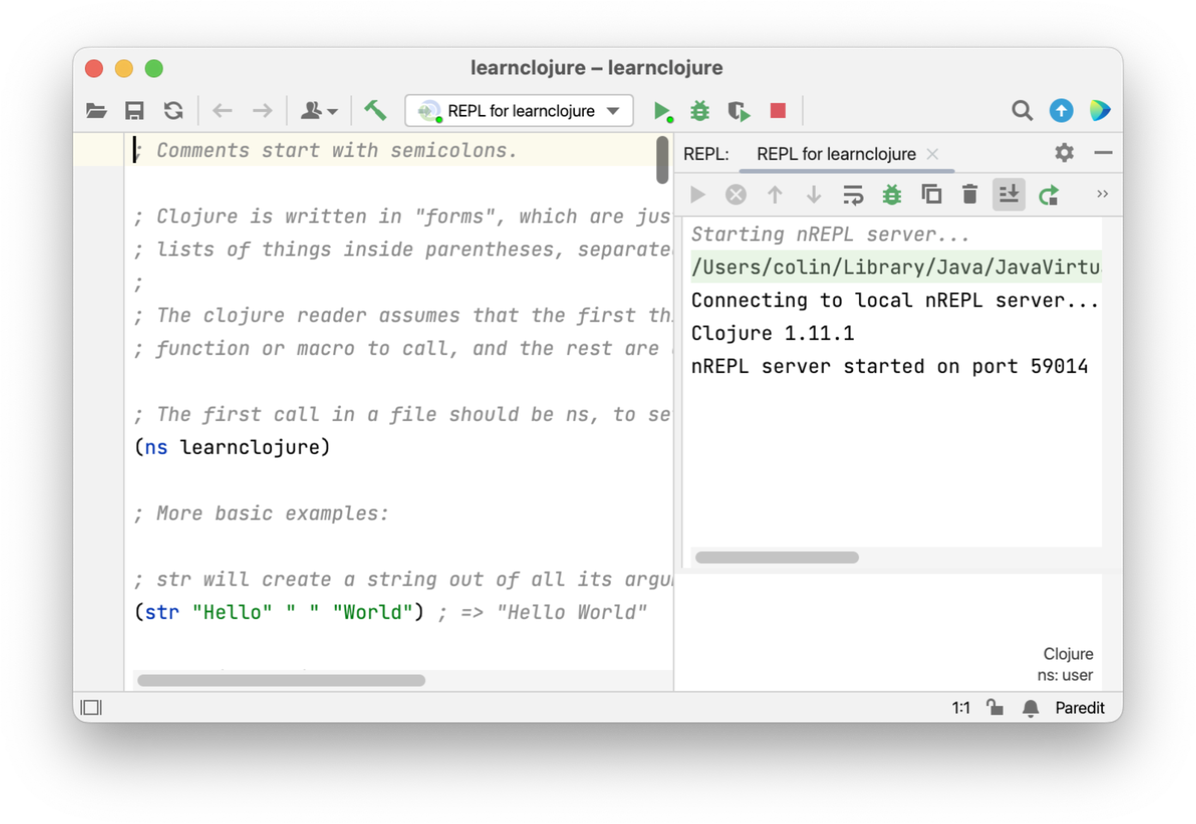Click the 1:1 cursor position indicator
The width and height of the screenshot is (1196, 824).
961,708
